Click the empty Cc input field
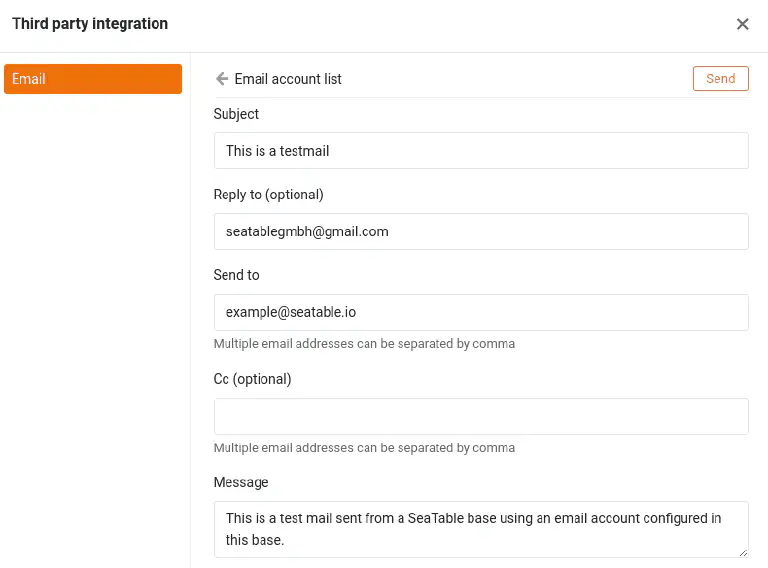Image resolution: width=768 pixels, height=568 pixels. 481,416
